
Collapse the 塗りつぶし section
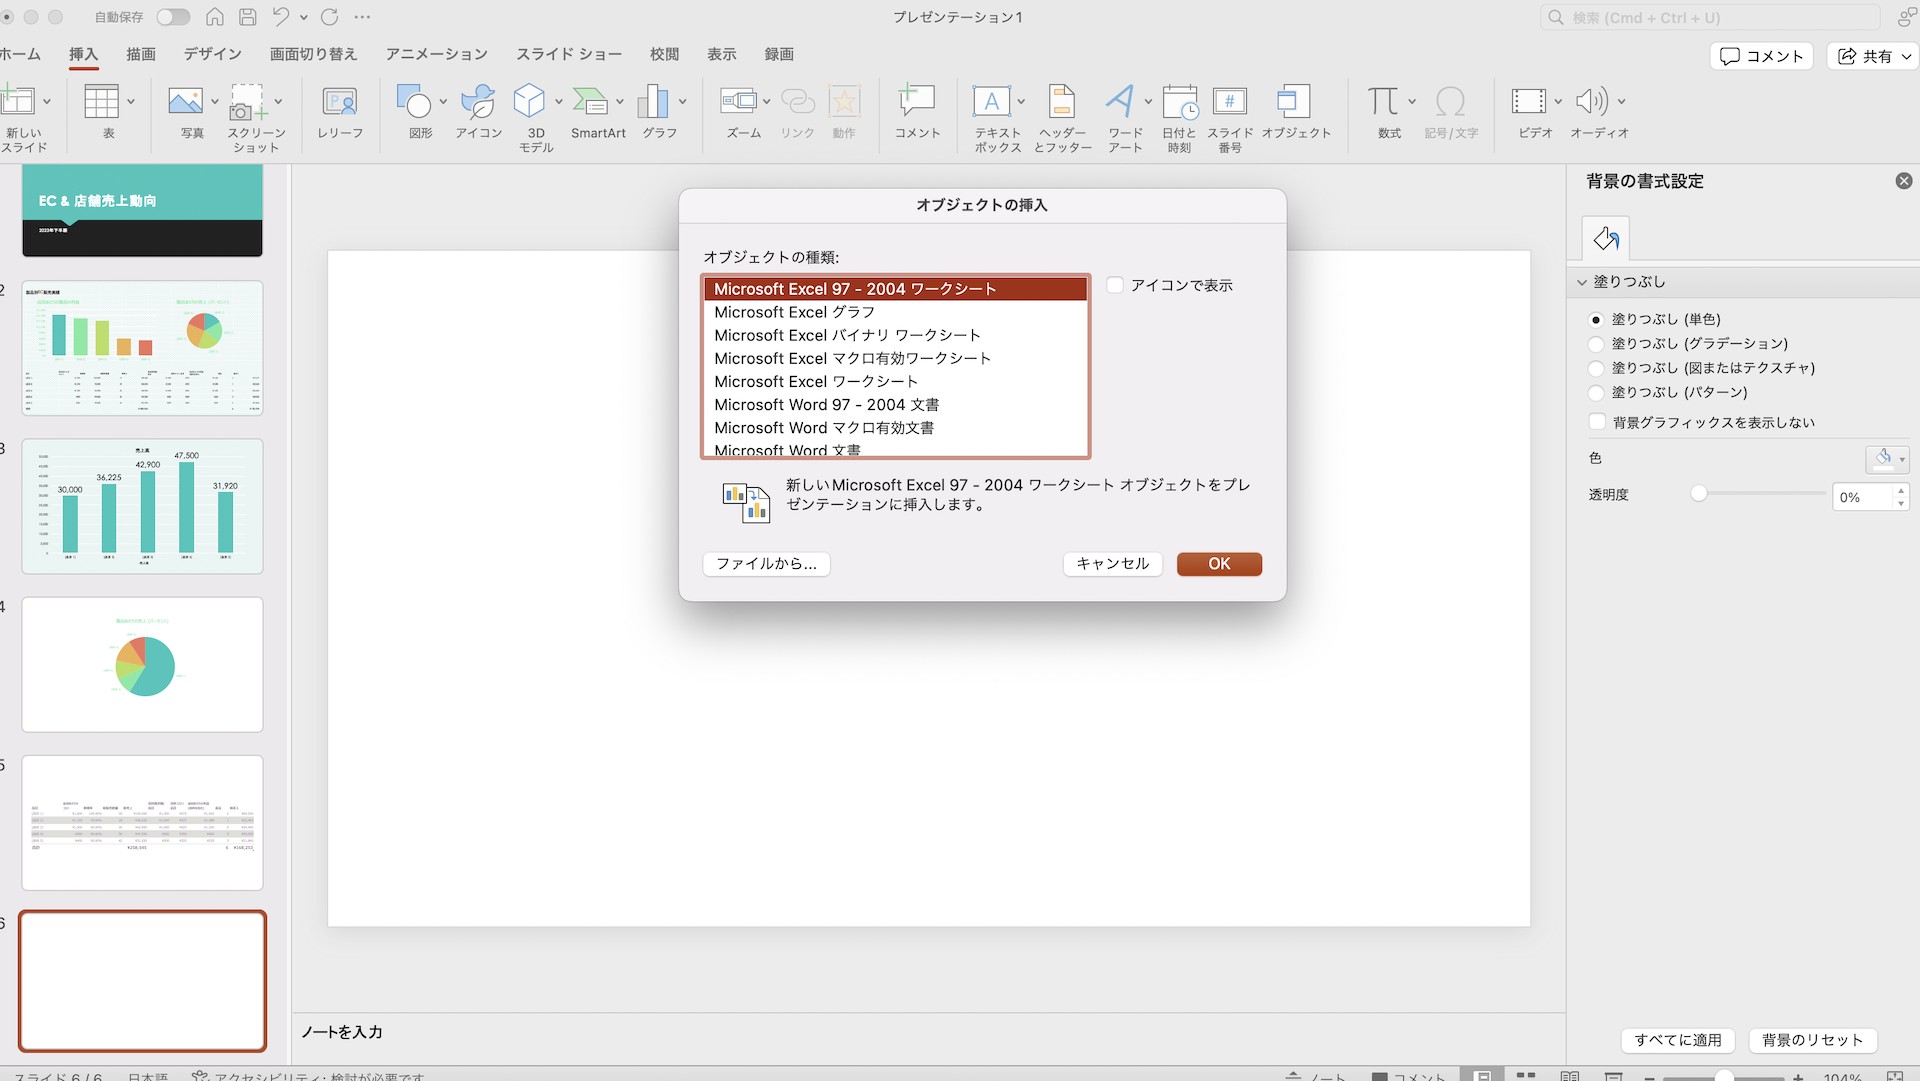pyautogui.click(x=1582, y=282)
